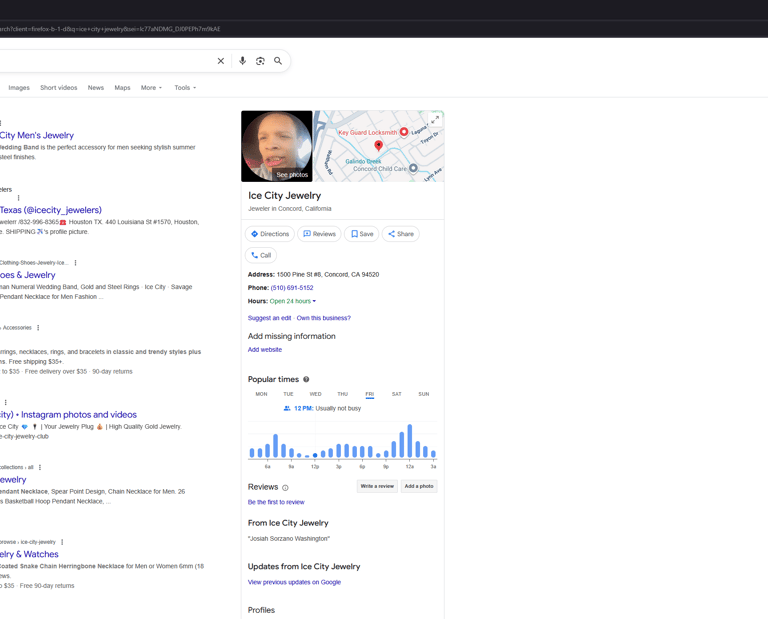Viewport: 768px width, 619px height.
Task: Open the Popular times help icon
Action: point(306,379)
